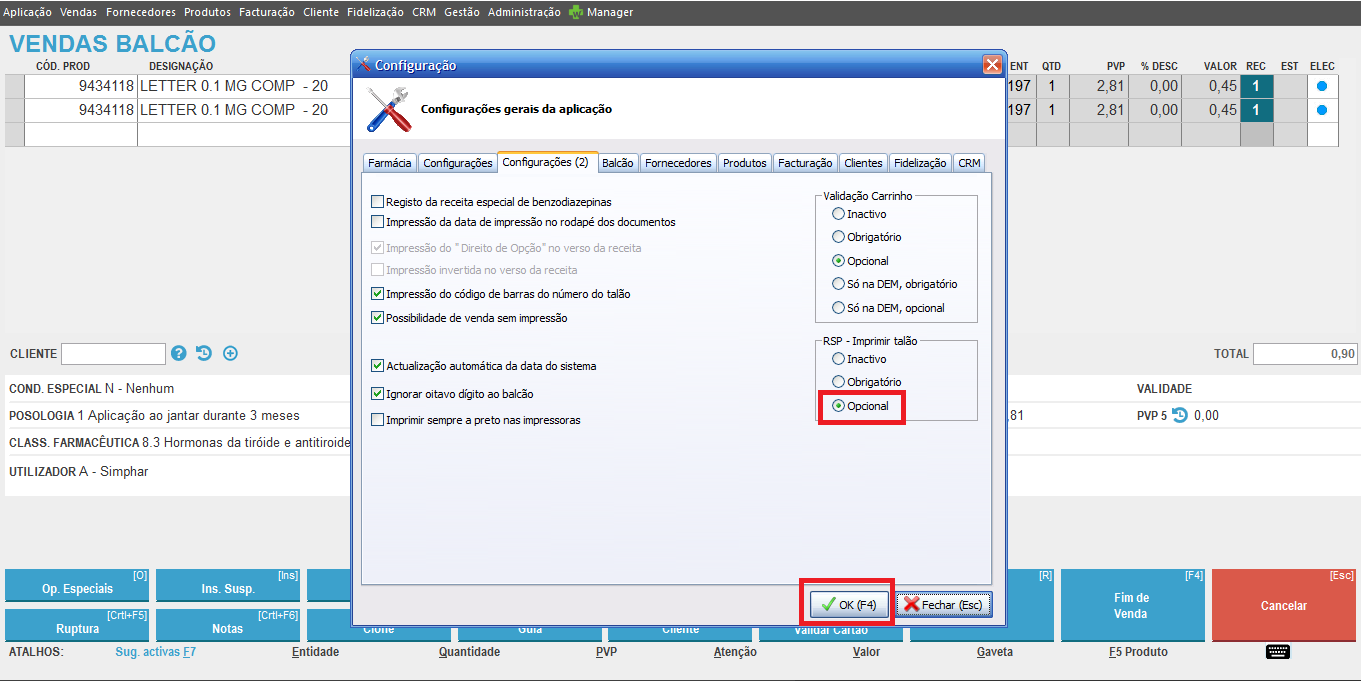Image resolution: width=1361 pixels, height=681 pixels.
Task: Click the green Manager icon in menu bar
Action: 576,12
